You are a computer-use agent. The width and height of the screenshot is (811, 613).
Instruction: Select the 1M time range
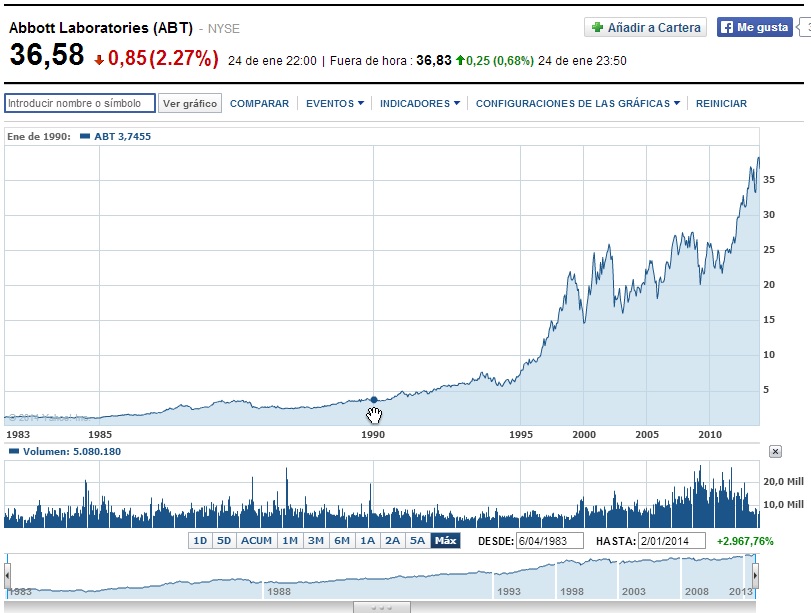tap(290, 541)
